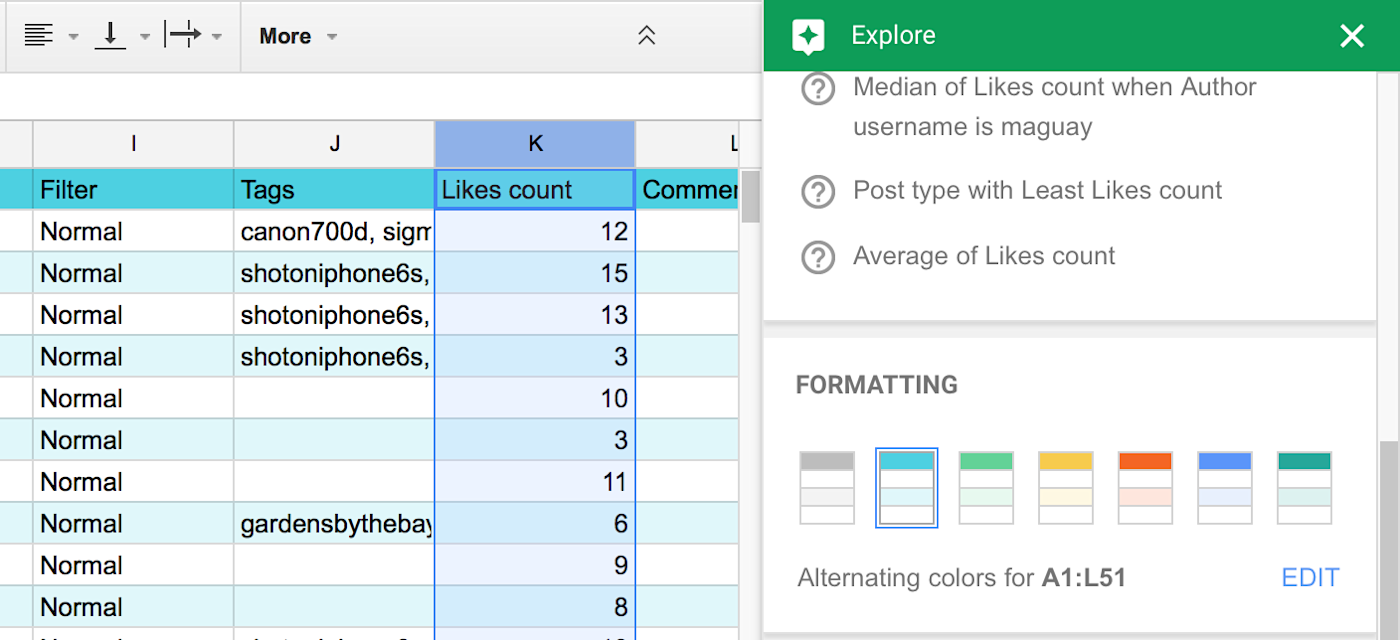Click the Tags header cell
The height and width of the screenshot is (640, 1400).
point(334,190)
